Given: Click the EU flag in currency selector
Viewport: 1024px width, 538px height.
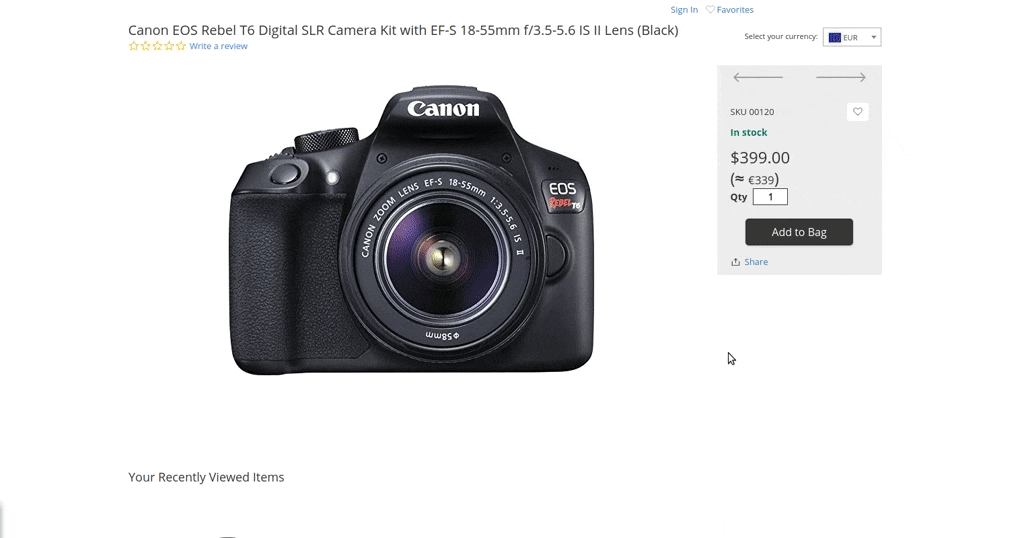Looking at the screenshot, I should point(835,37).
